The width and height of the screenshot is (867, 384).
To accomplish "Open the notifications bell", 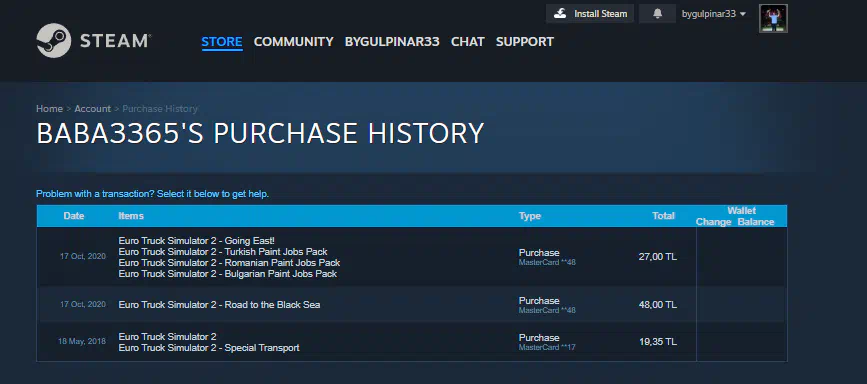I will 657,14.
